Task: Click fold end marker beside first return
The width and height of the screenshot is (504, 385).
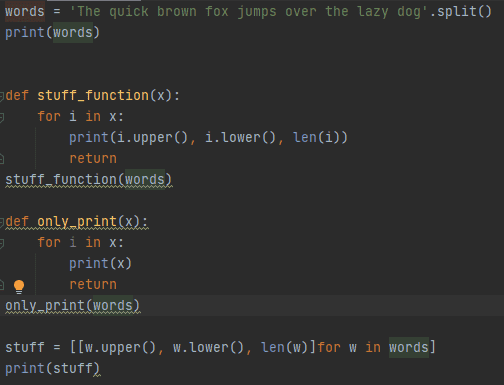Action: [1, 159]
